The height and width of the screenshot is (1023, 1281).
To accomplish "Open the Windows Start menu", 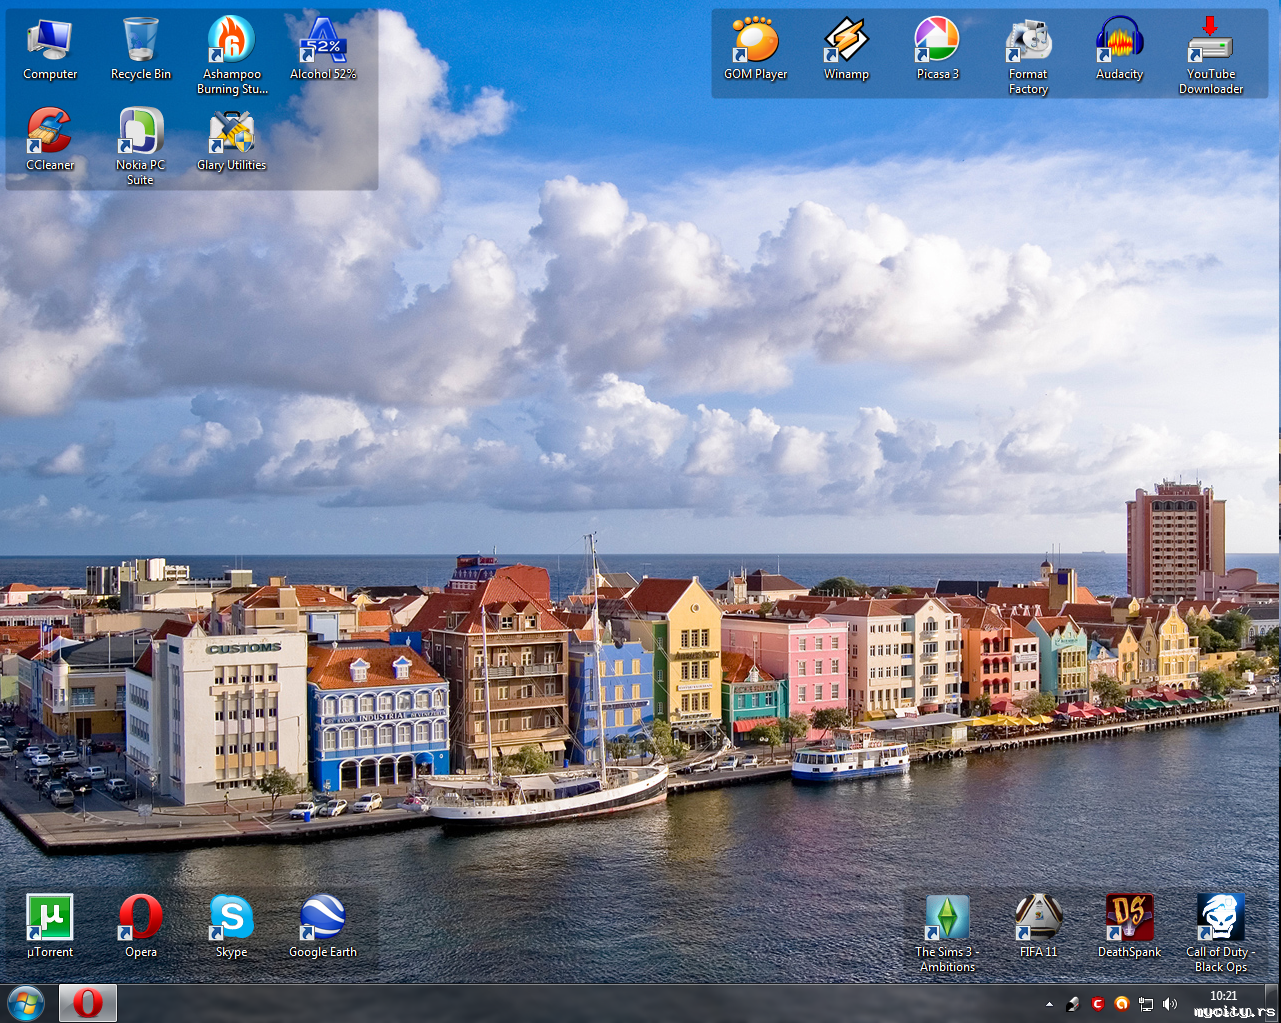I will [x=26, y=1003].
